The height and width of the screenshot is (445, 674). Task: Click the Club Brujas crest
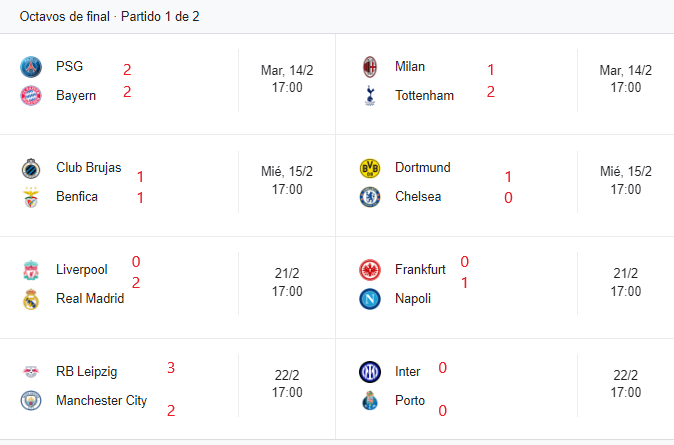[x=31, y=168]
